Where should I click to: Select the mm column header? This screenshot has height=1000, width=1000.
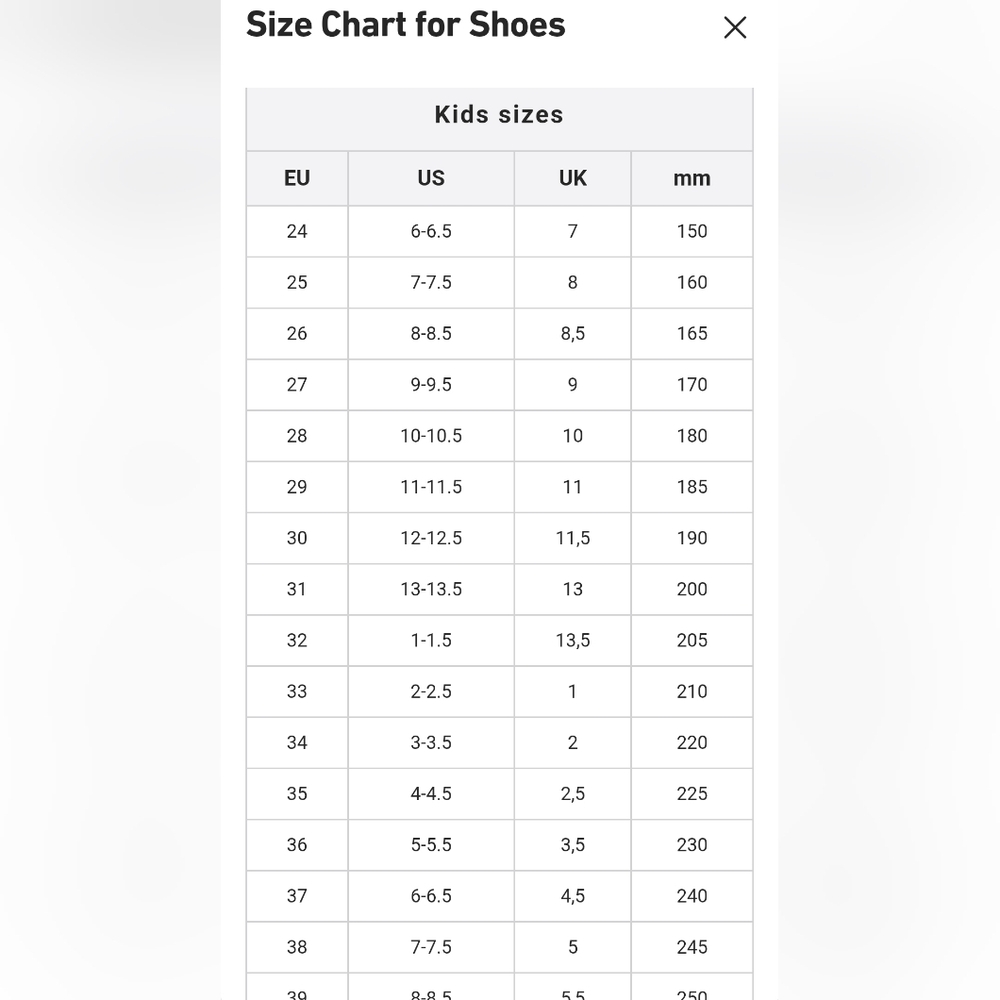[692, 178]
